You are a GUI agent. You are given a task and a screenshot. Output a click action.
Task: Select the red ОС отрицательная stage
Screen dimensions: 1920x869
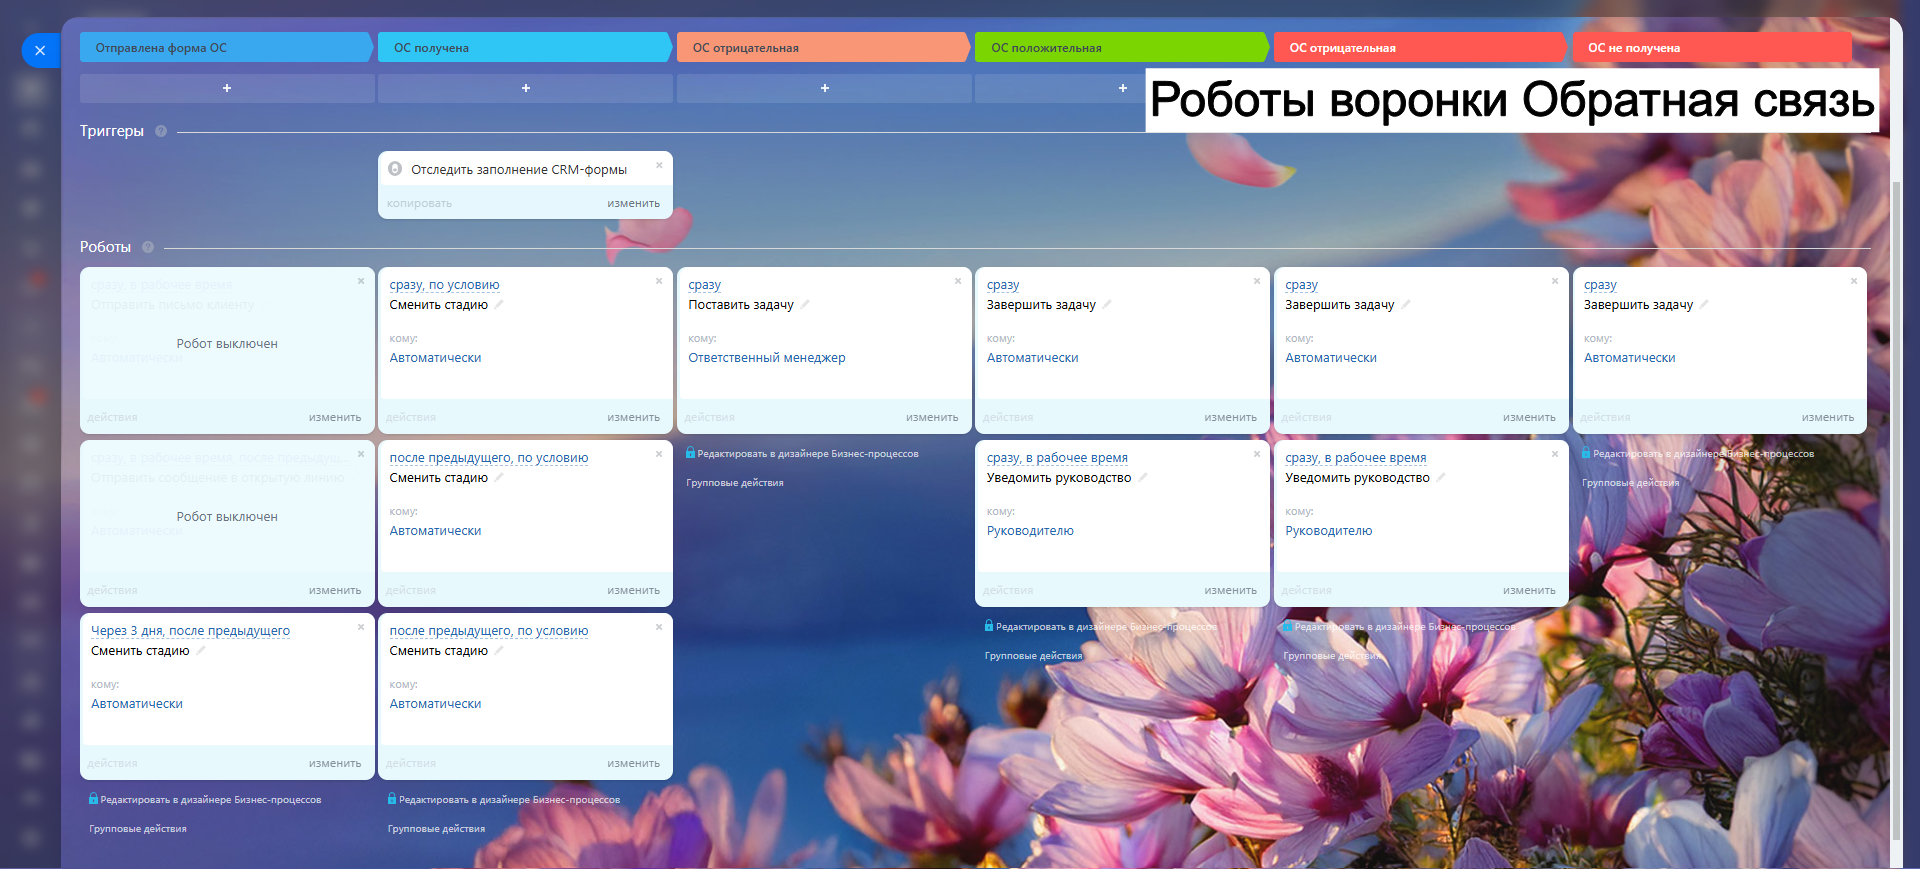pos(1421,47)
